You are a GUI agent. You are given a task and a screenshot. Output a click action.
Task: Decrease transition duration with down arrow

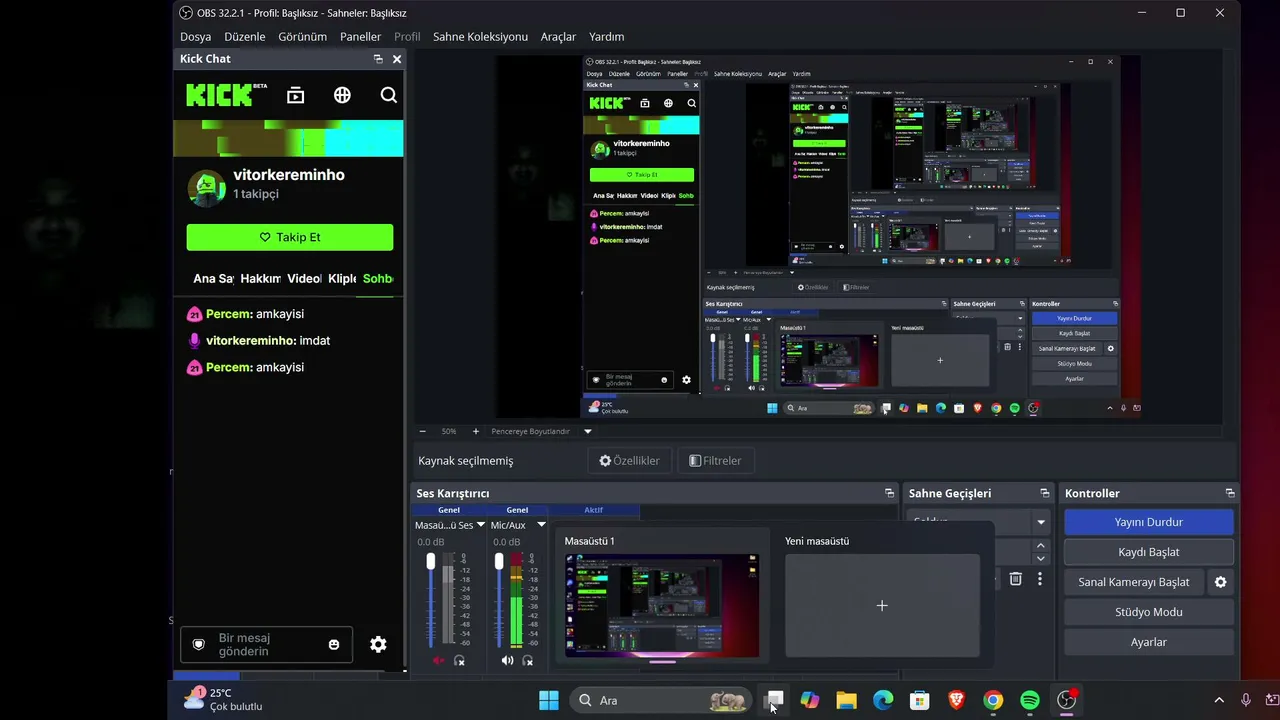[1041, 558]
